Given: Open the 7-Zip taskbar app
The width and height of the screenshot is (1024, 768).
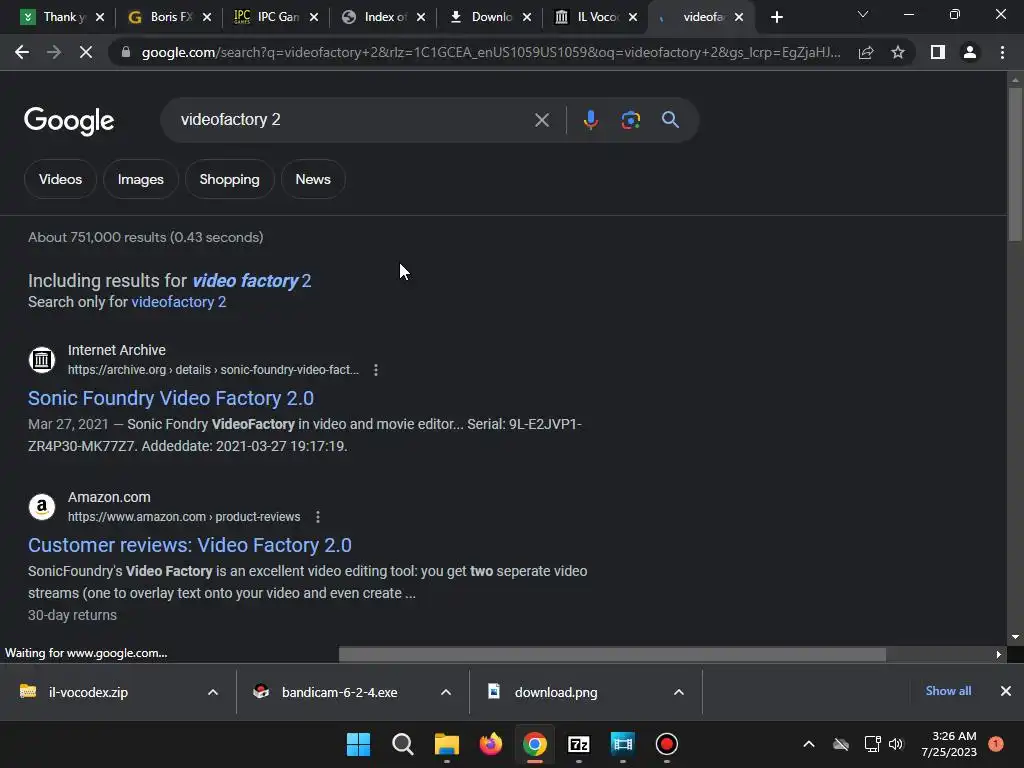Looking at the screenshot, I should (579, 744).
